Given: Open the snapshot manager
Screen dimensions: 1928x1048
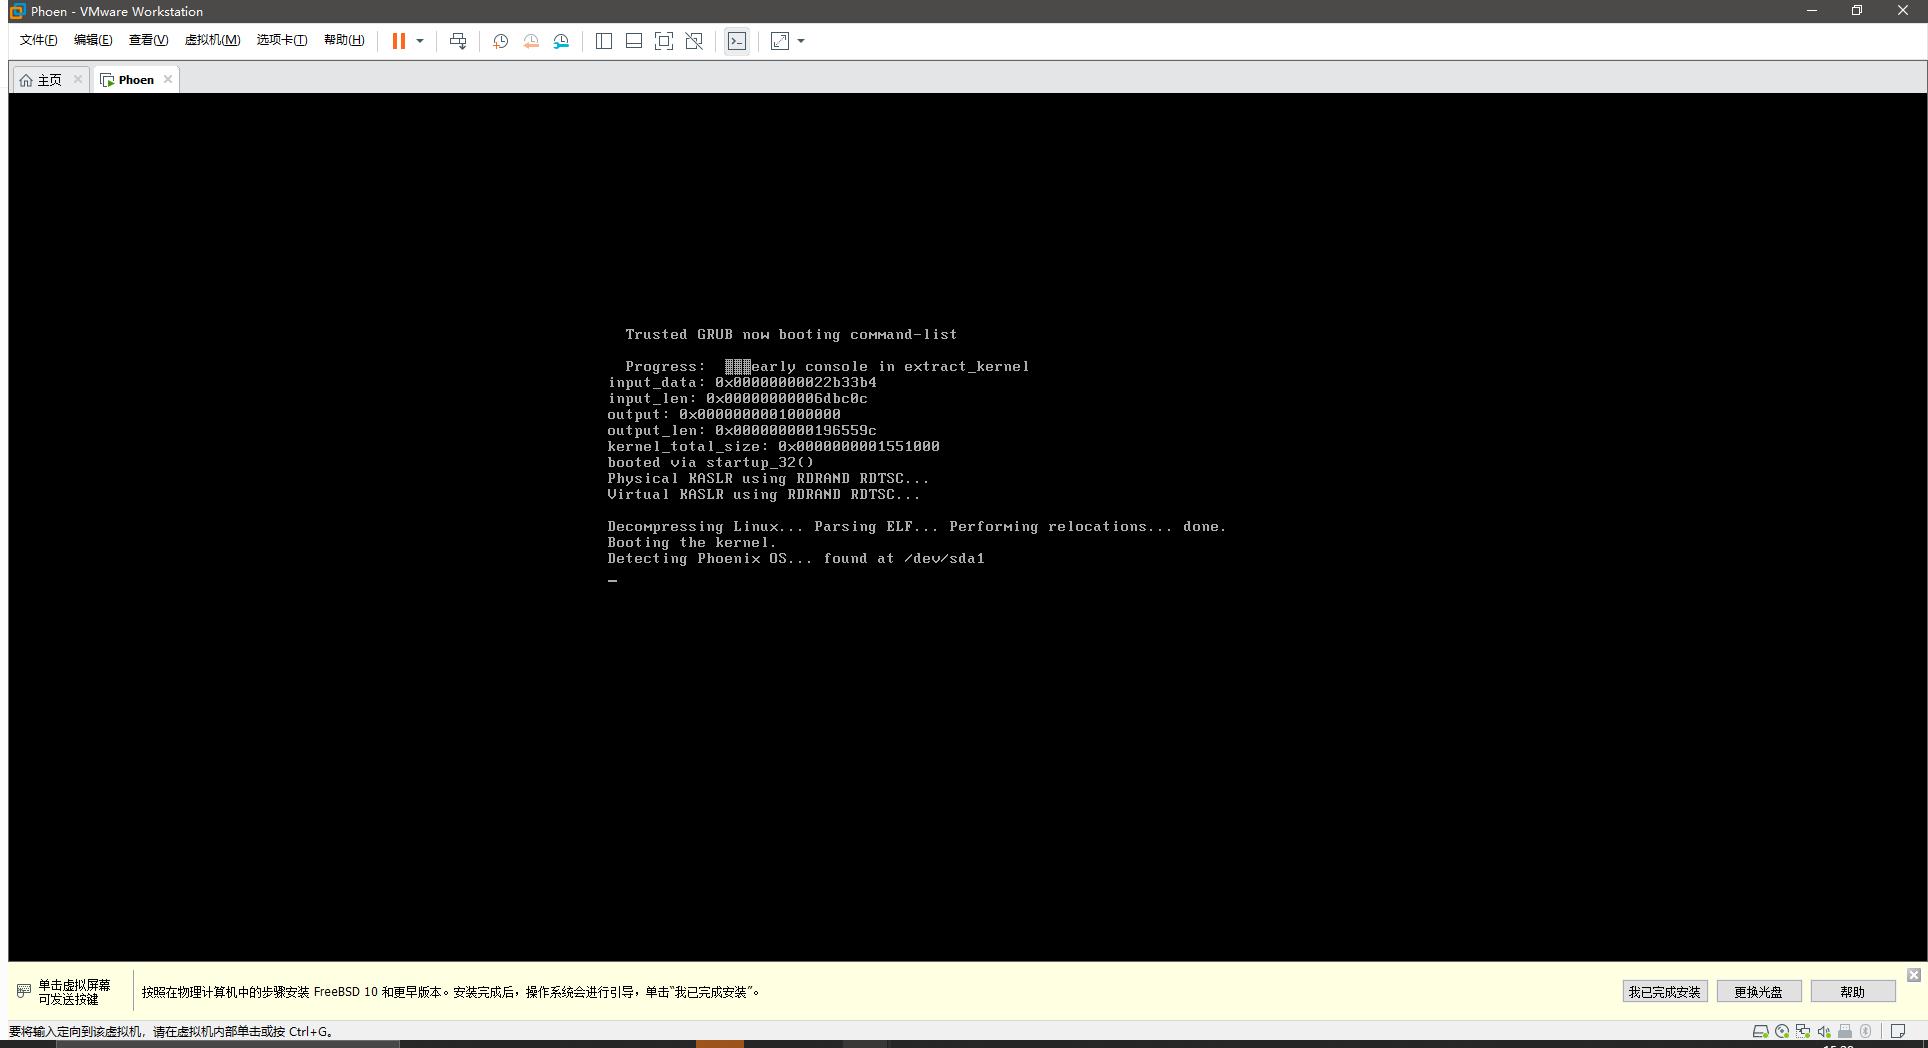Looking at the screenshot, I should (x=560, y=41).
